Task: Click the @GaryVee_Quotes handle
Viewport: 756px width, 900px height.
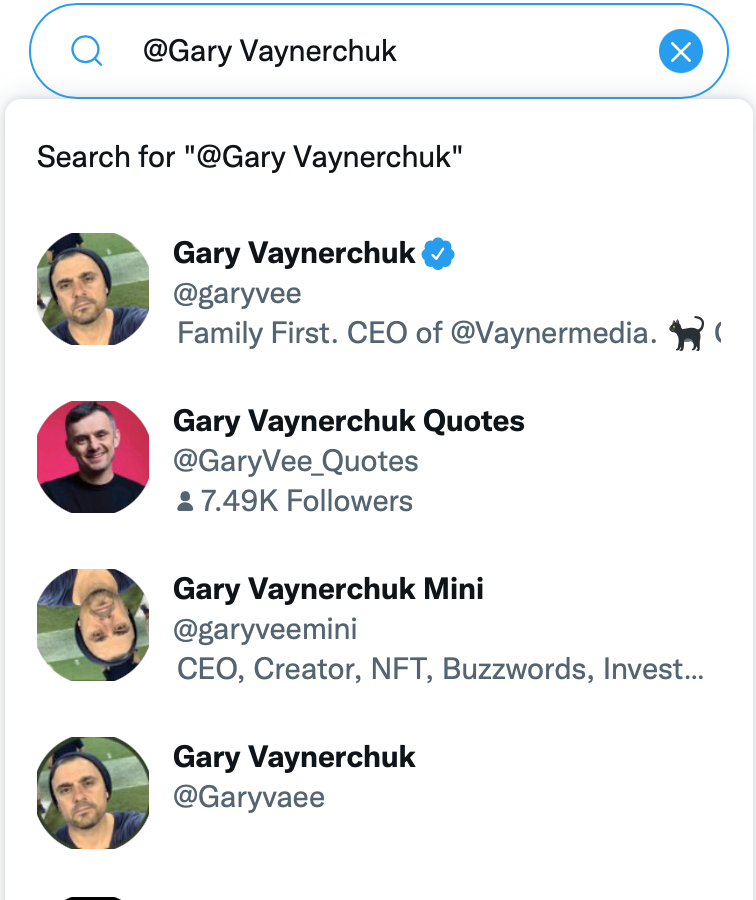Action: click(296, 461)
